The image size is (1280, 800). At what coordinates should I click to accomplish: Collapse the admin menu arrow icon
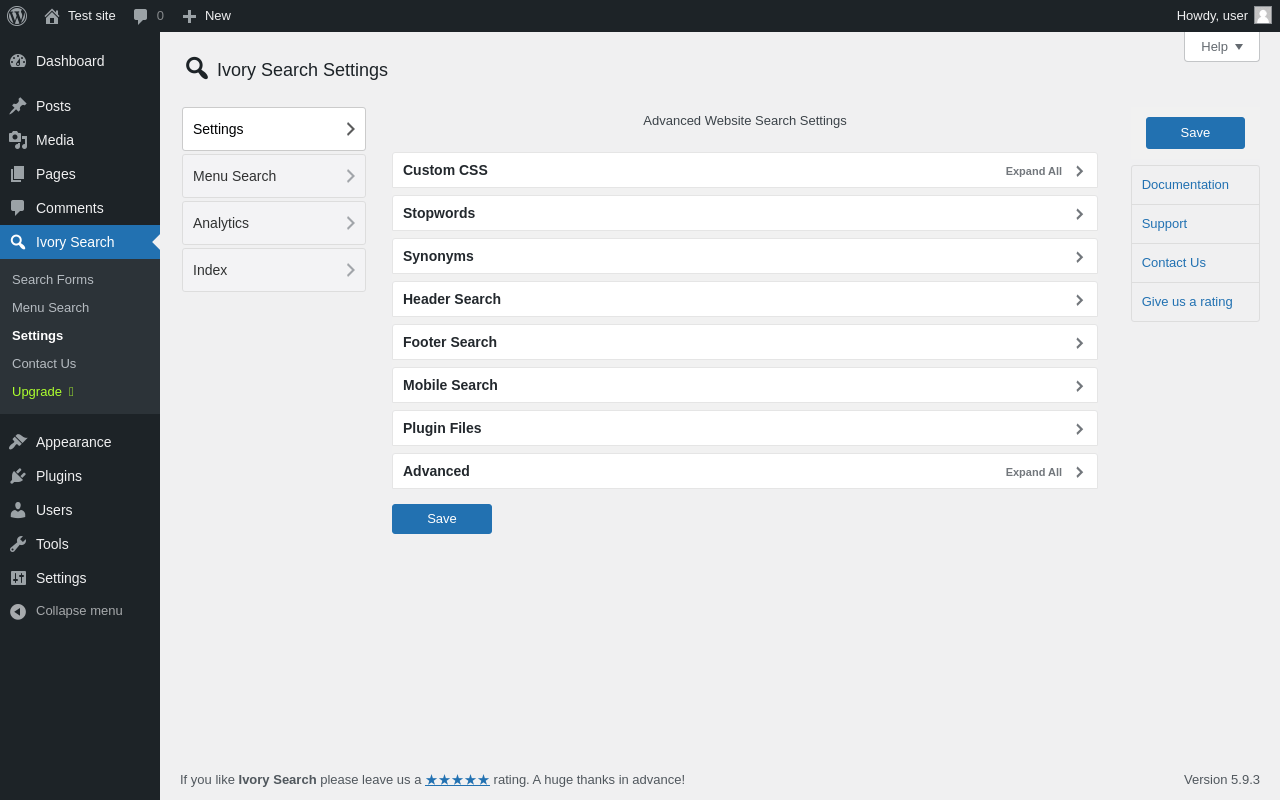[x=18, y=611]
